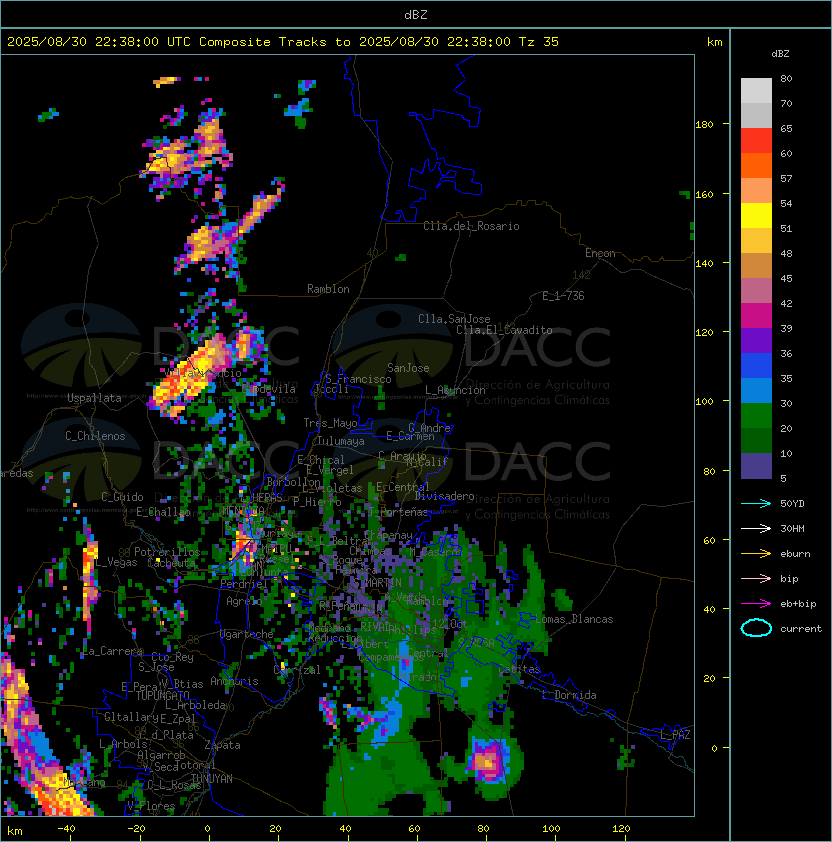
Task: Click the Uspallata map label
Action: point(94,398)
